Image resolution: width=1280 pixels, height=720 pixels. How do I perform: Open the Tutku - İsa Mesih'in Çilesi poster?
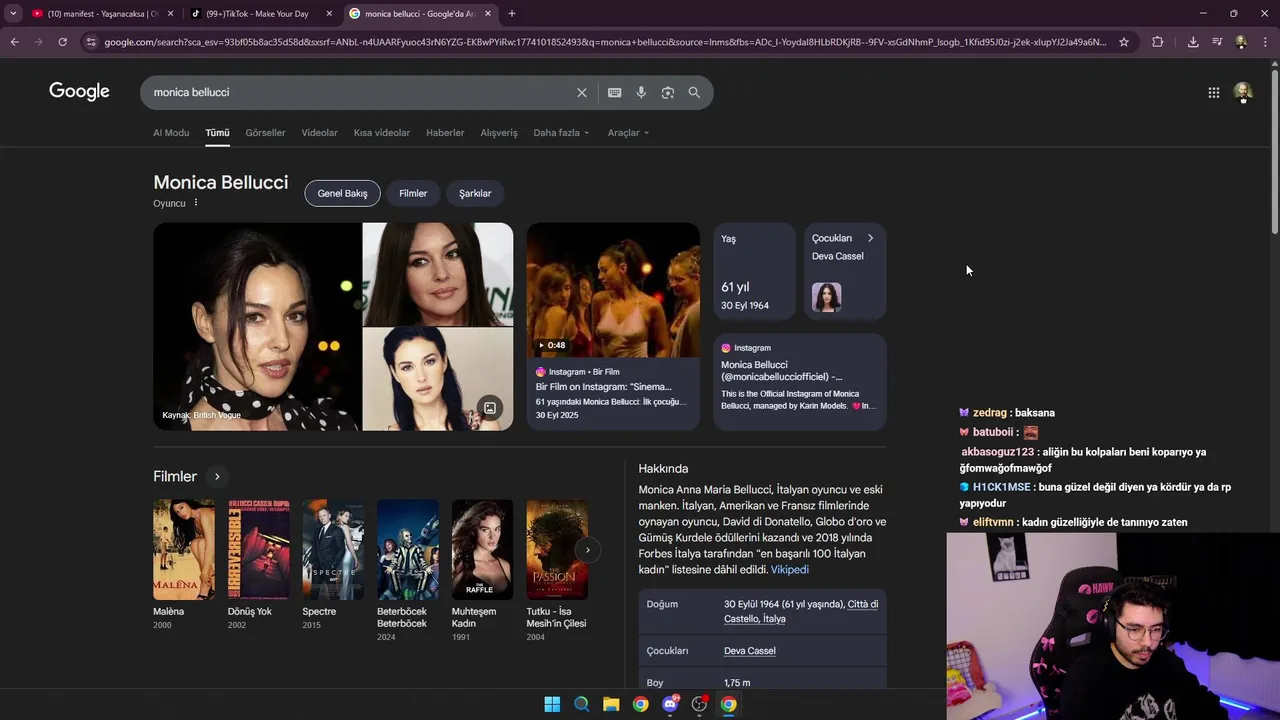[x=557, y=549]
